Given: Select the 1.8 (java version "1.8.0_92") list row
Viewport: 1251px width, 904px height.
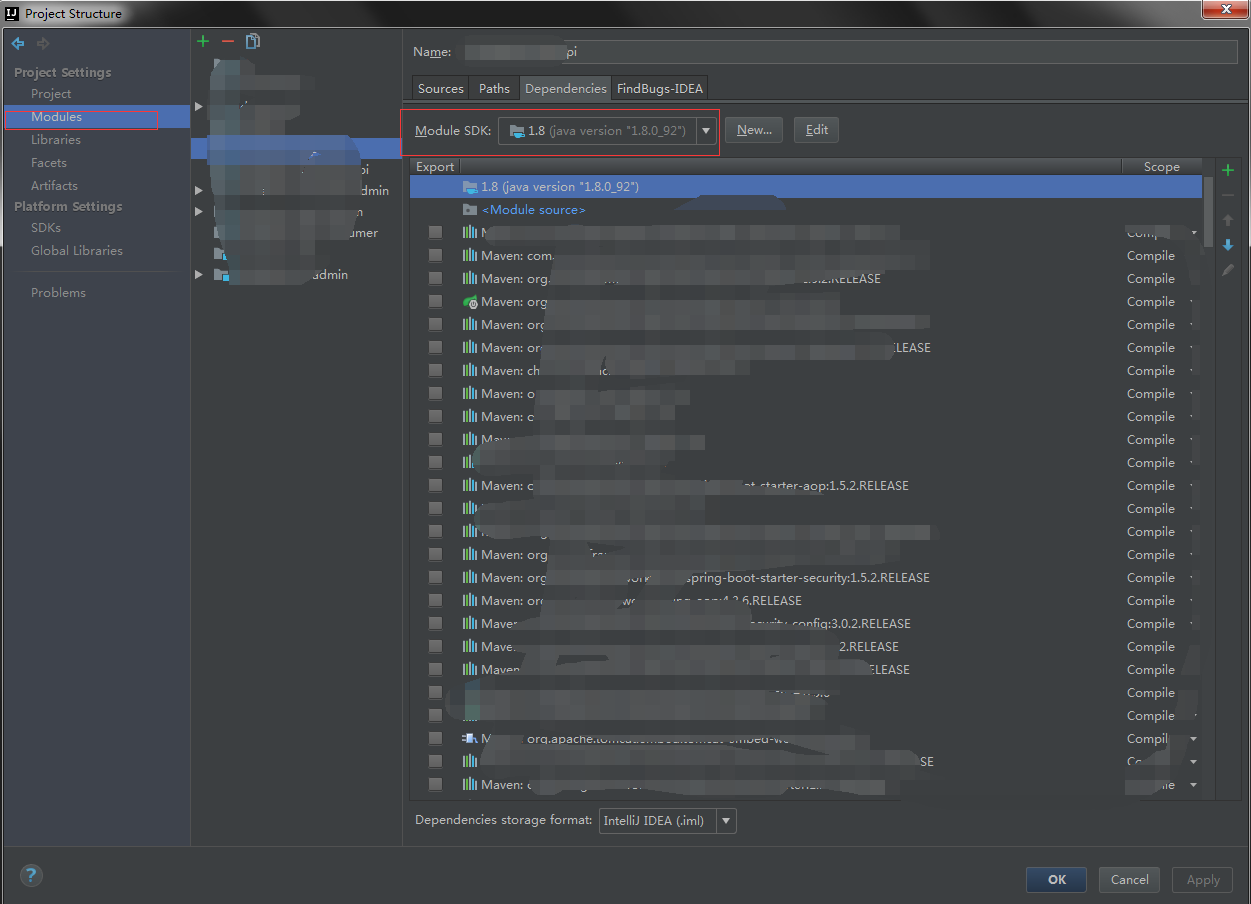Looking at the screenshot, I should [x=806, y=187].
